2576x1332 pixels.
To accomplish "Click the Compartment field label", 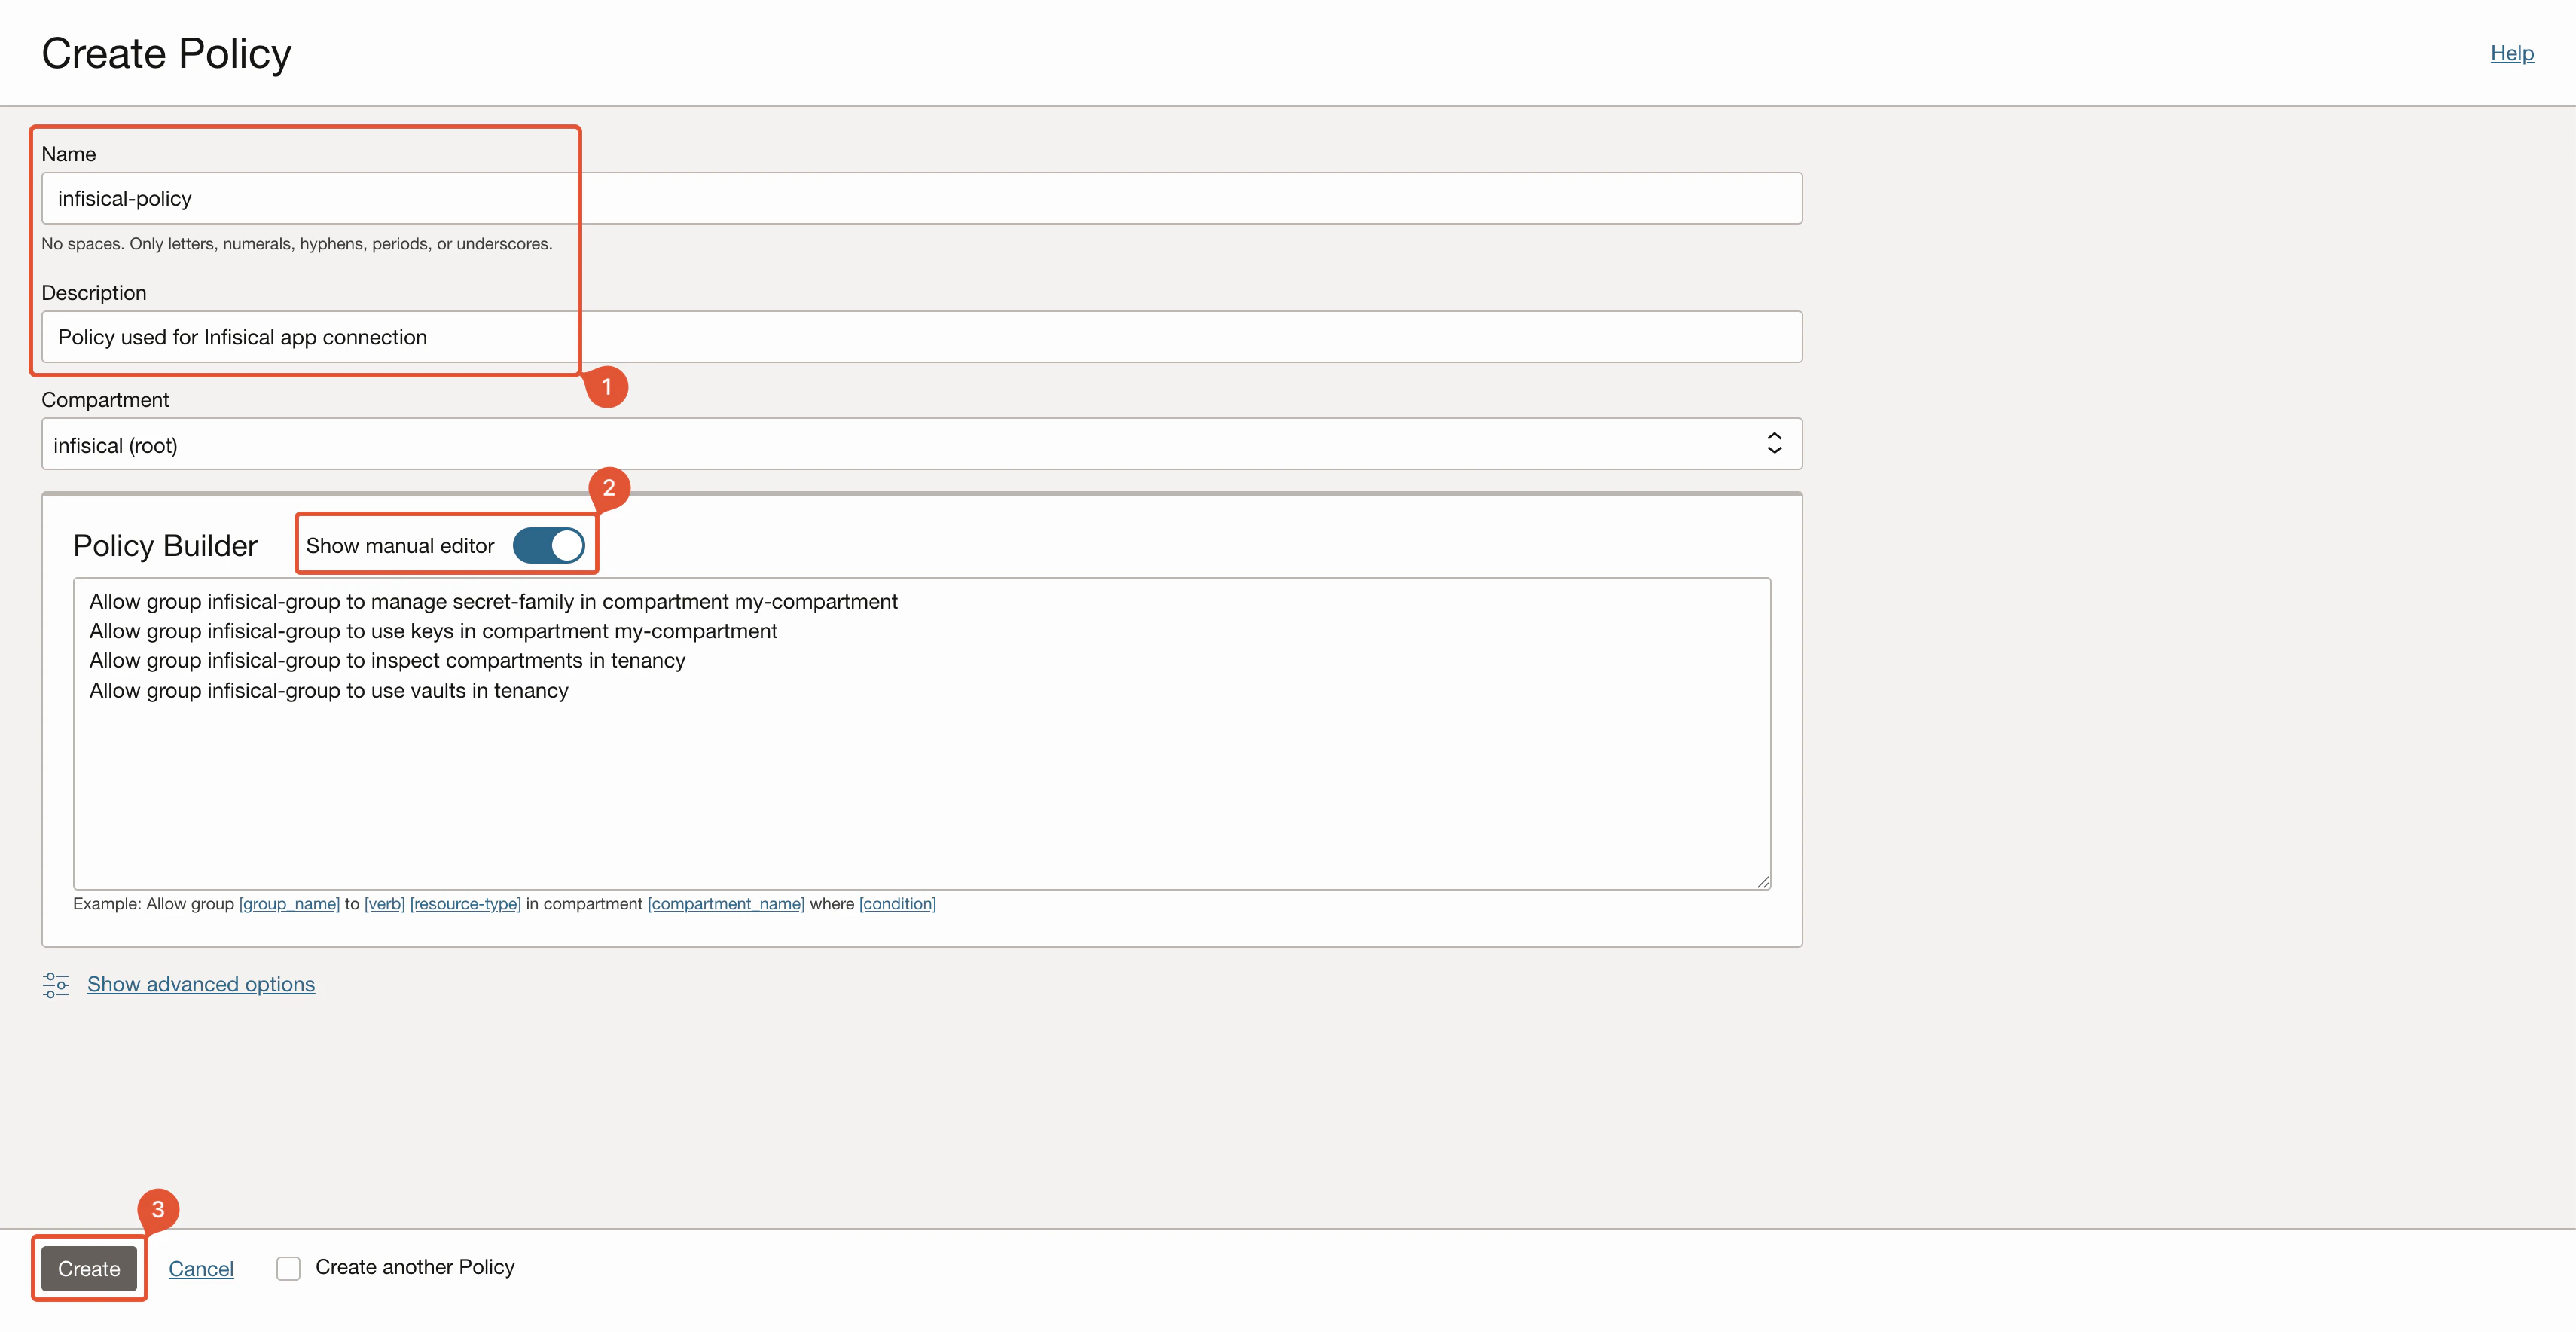I will coord(105,400).
